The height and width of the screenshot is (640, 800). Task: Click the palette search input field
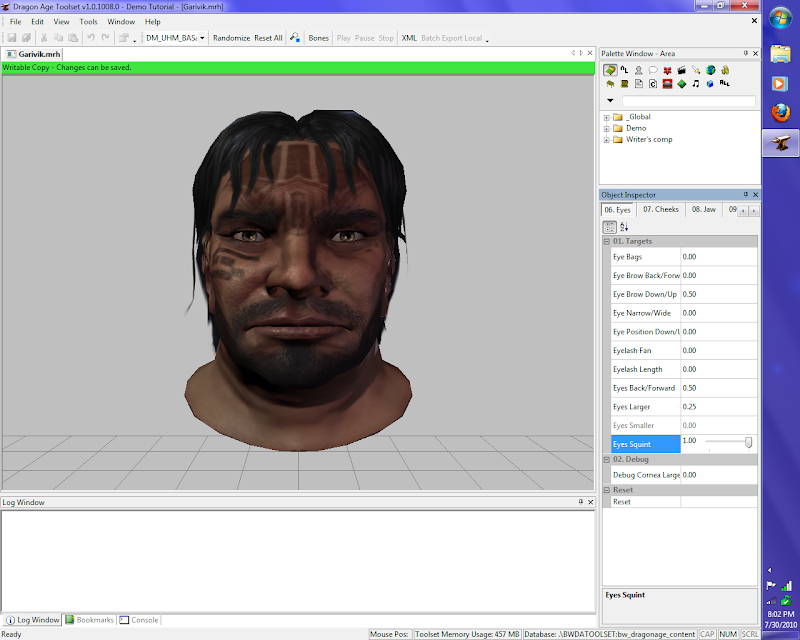pos(688,101)
